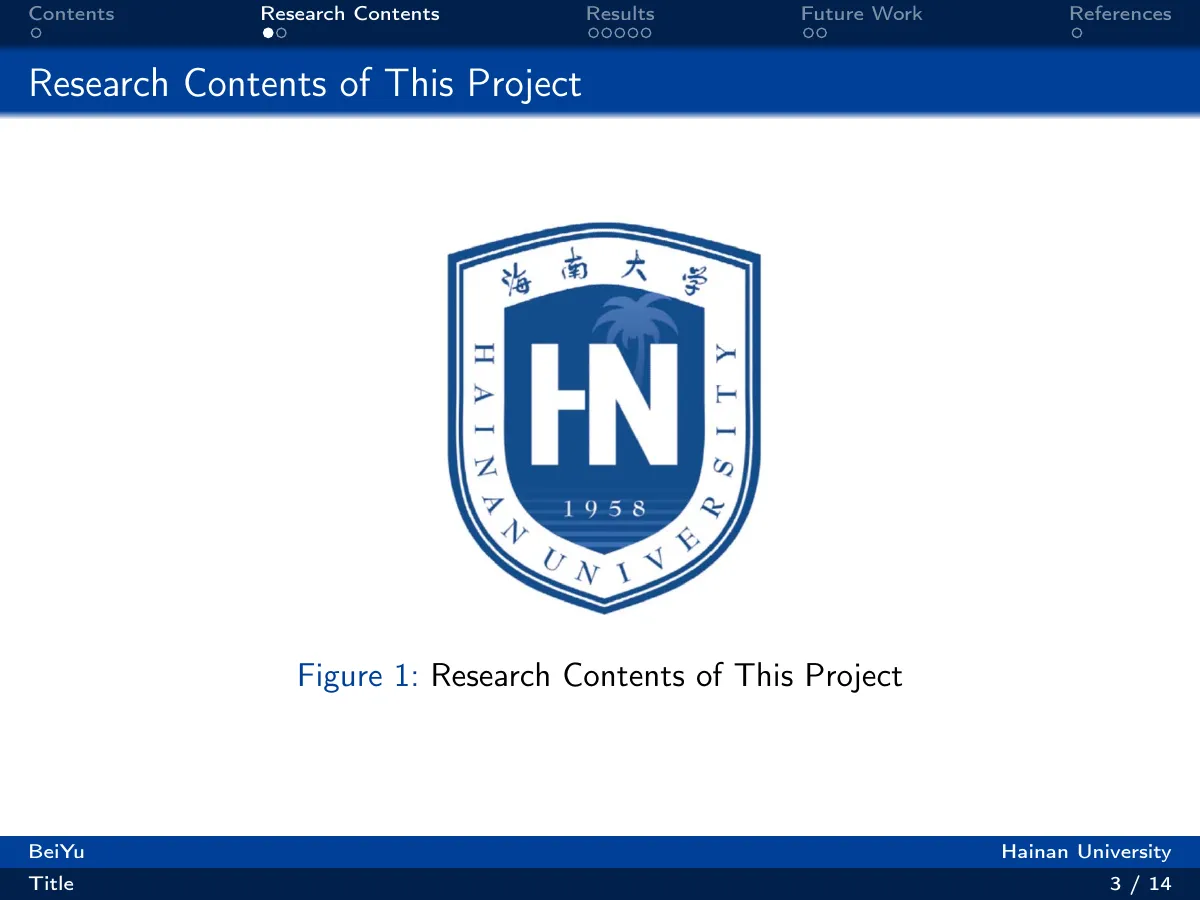
Task: Open the Research Contents section
Action: tap(350, 14)
